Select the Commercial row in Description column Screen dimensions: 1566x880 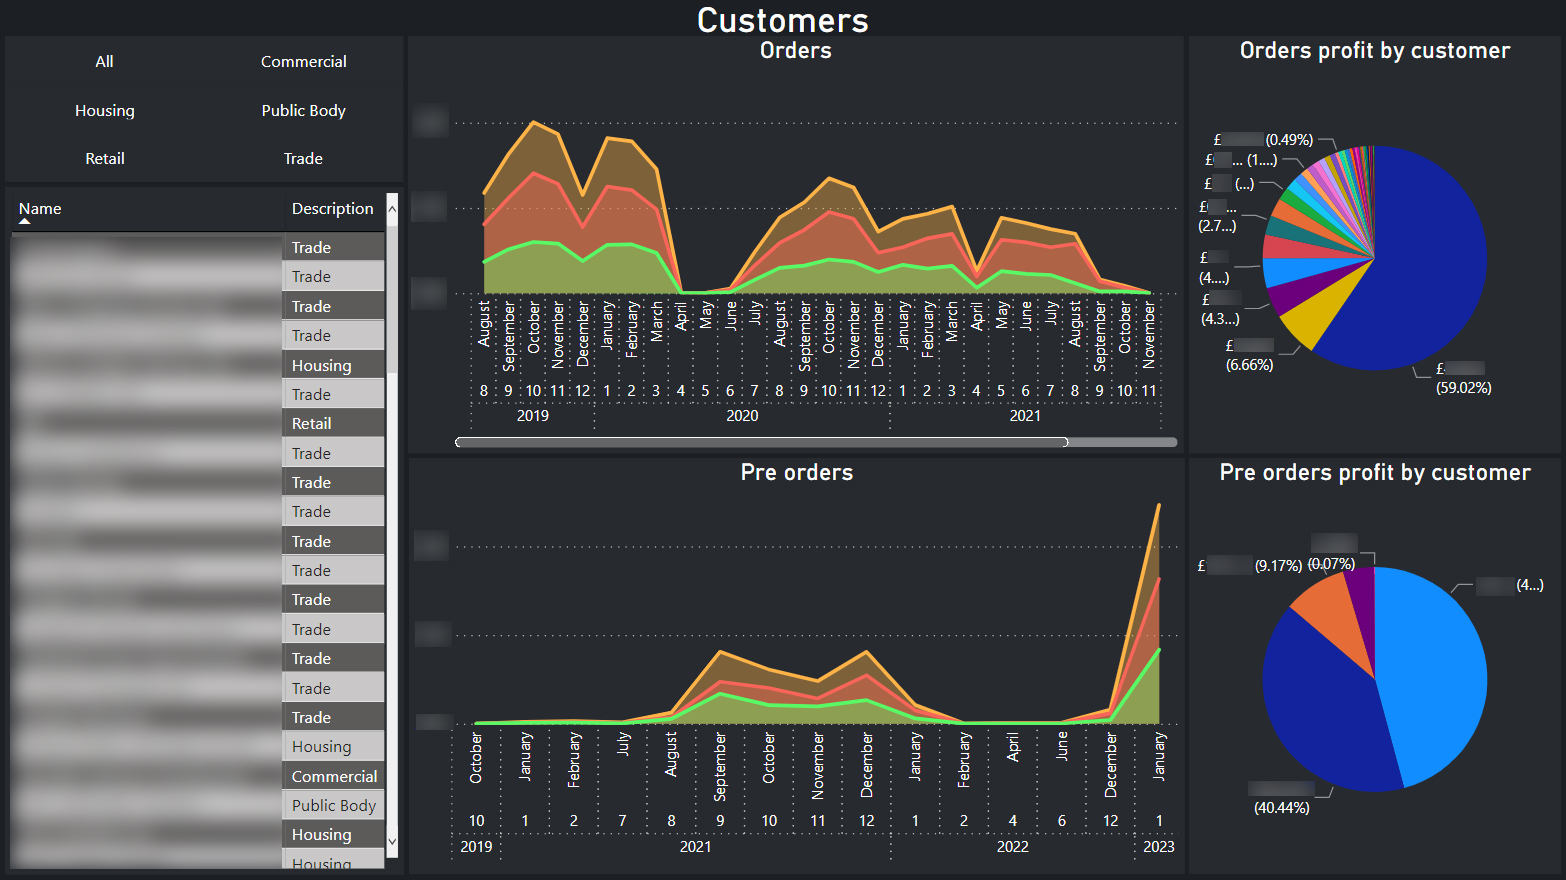334,777
